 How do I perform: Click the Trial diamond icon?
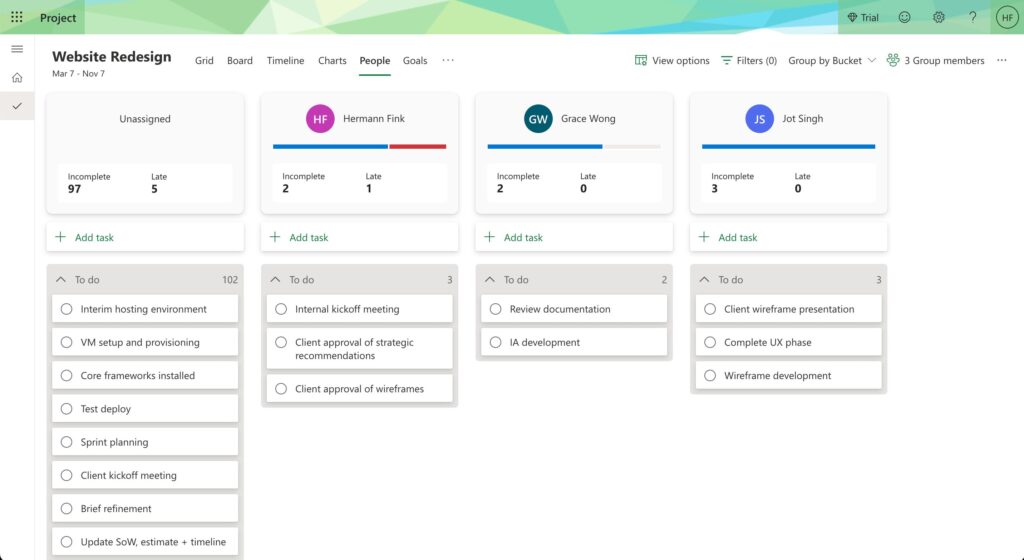tap(852, 17)
